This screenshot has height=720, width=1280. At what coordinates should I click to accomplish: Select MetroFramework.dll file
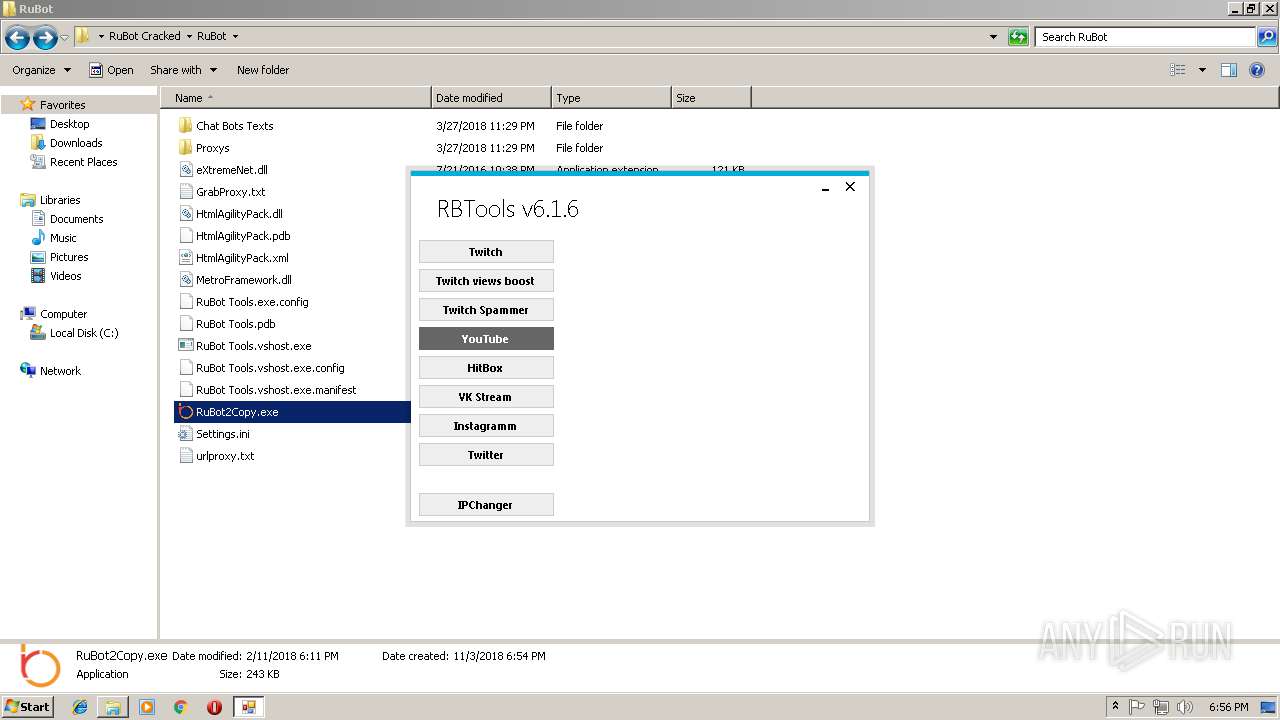point(243,280)
